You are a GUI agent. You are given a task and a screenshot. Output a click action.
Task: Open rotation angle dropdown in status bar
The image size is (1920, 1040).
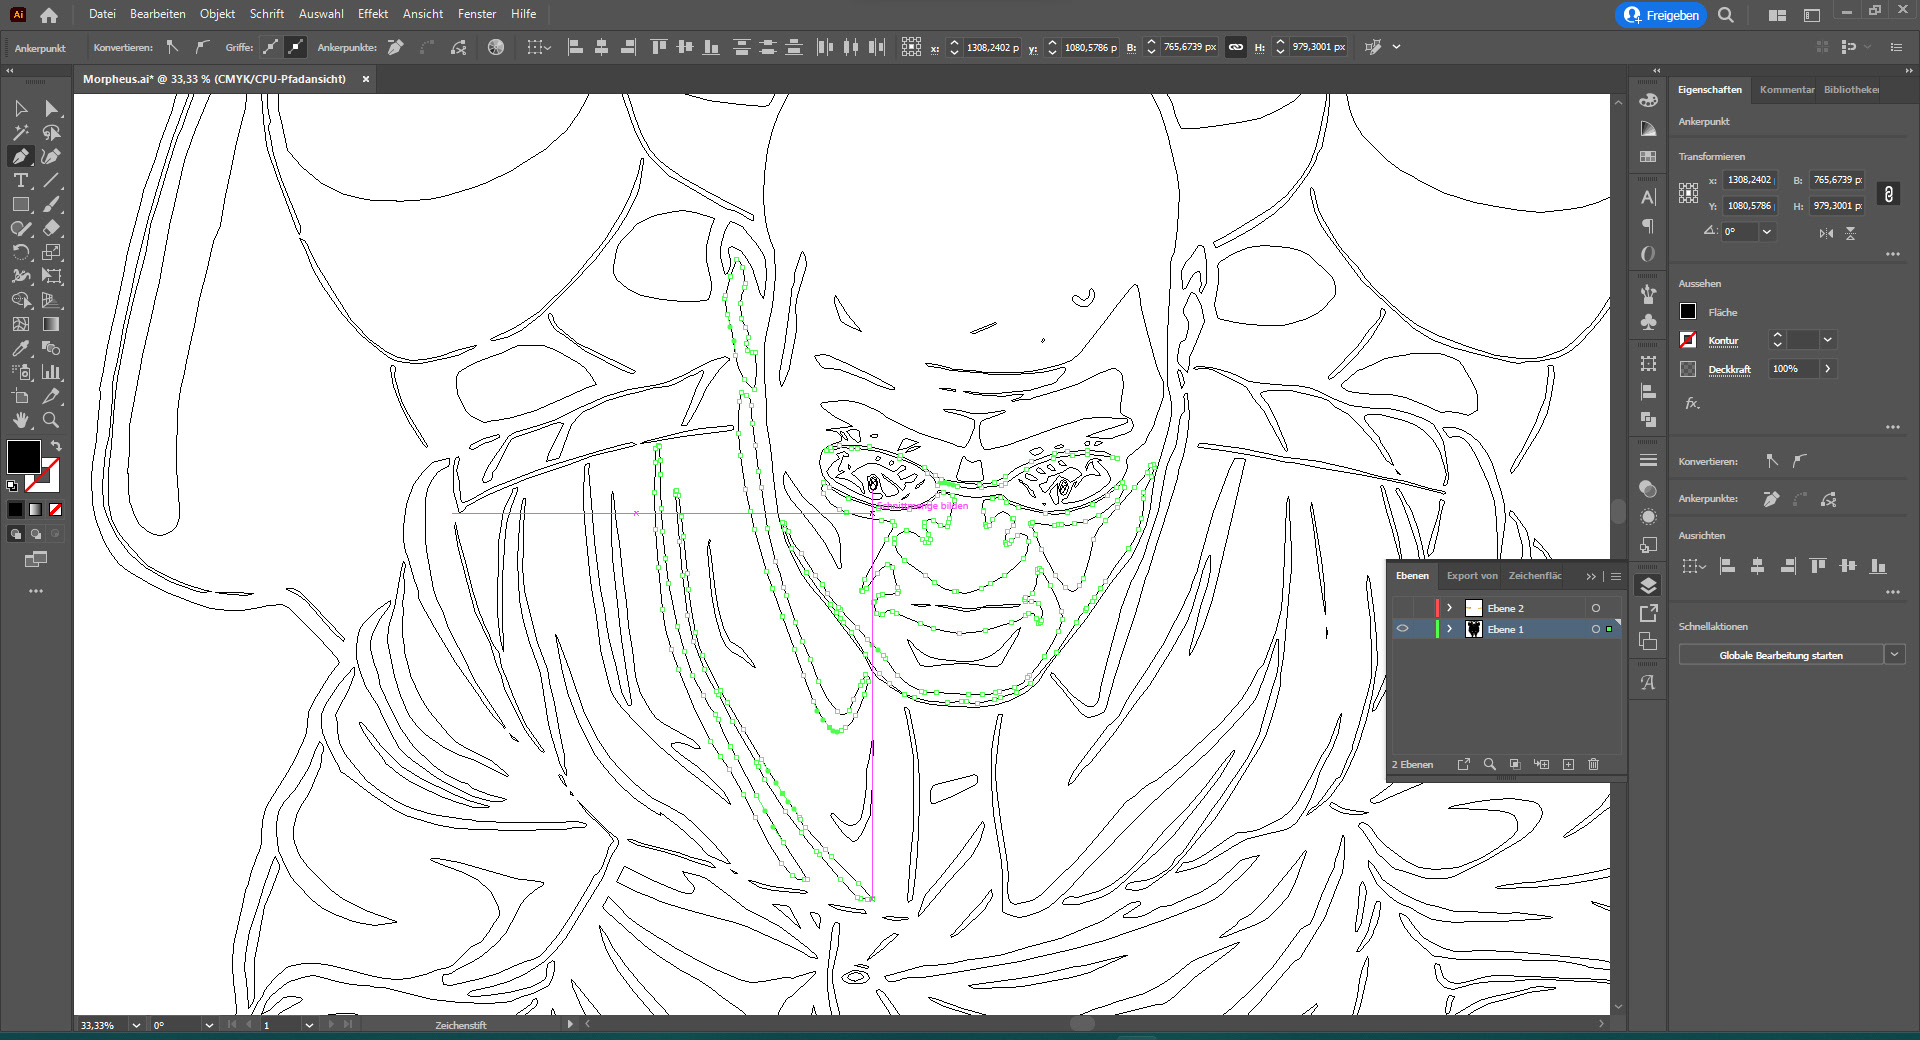[209, 1025]
